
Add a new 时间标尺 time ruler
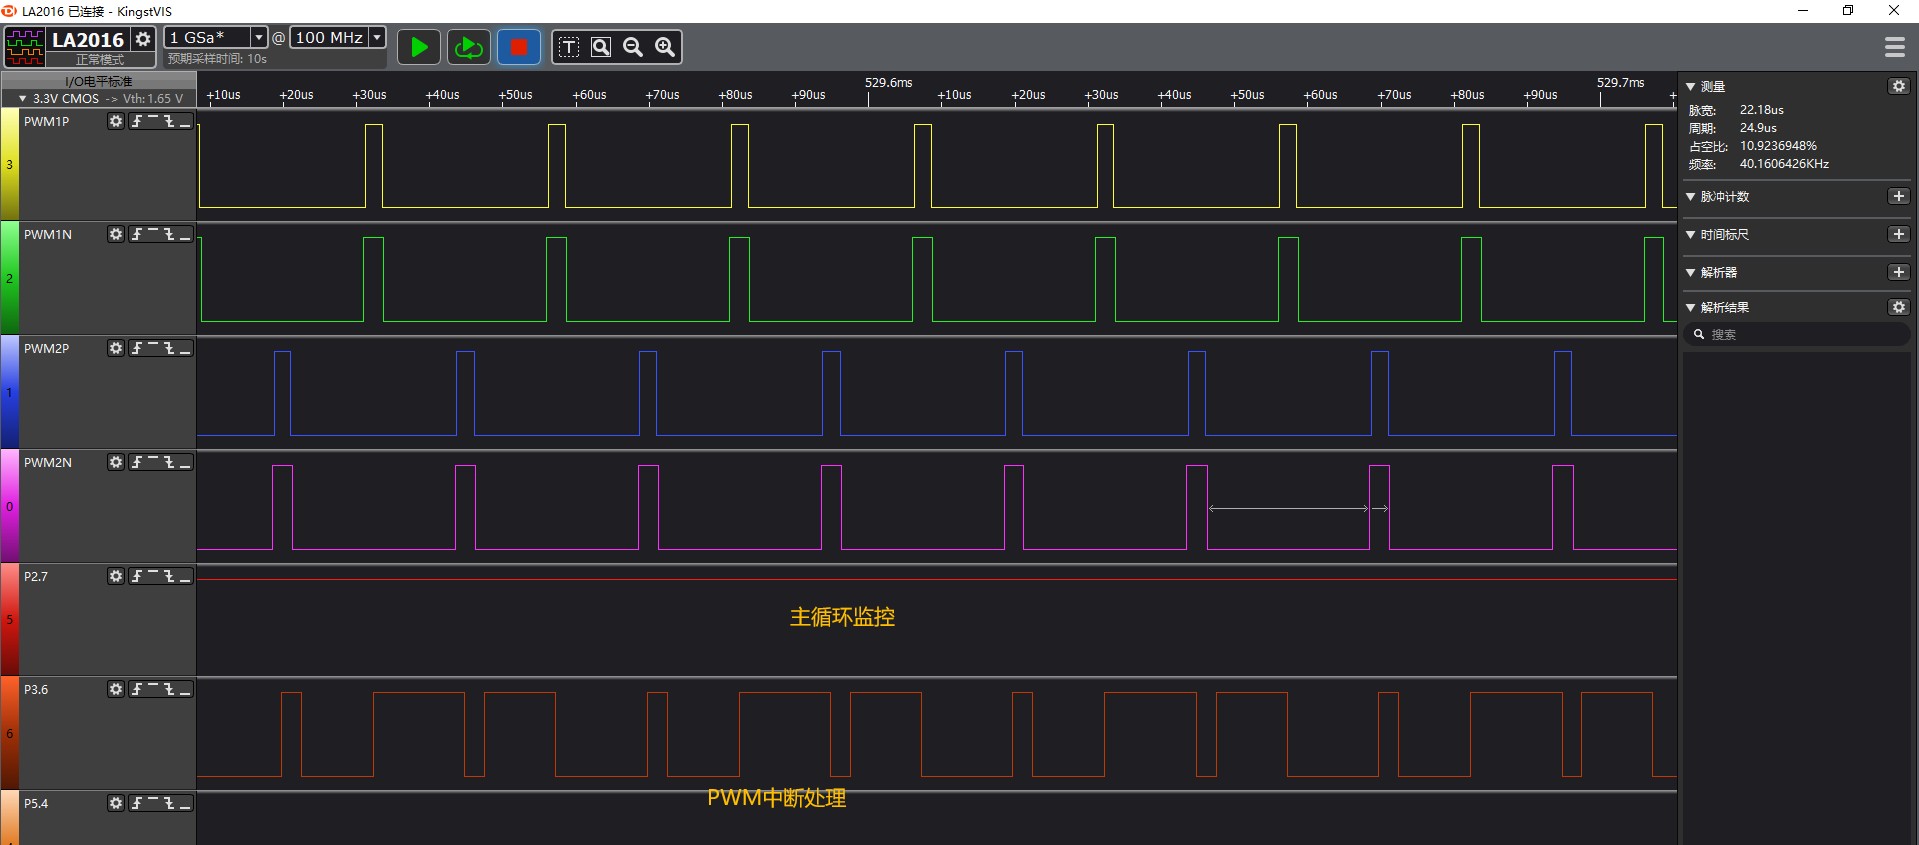[x=1899, y=234]
